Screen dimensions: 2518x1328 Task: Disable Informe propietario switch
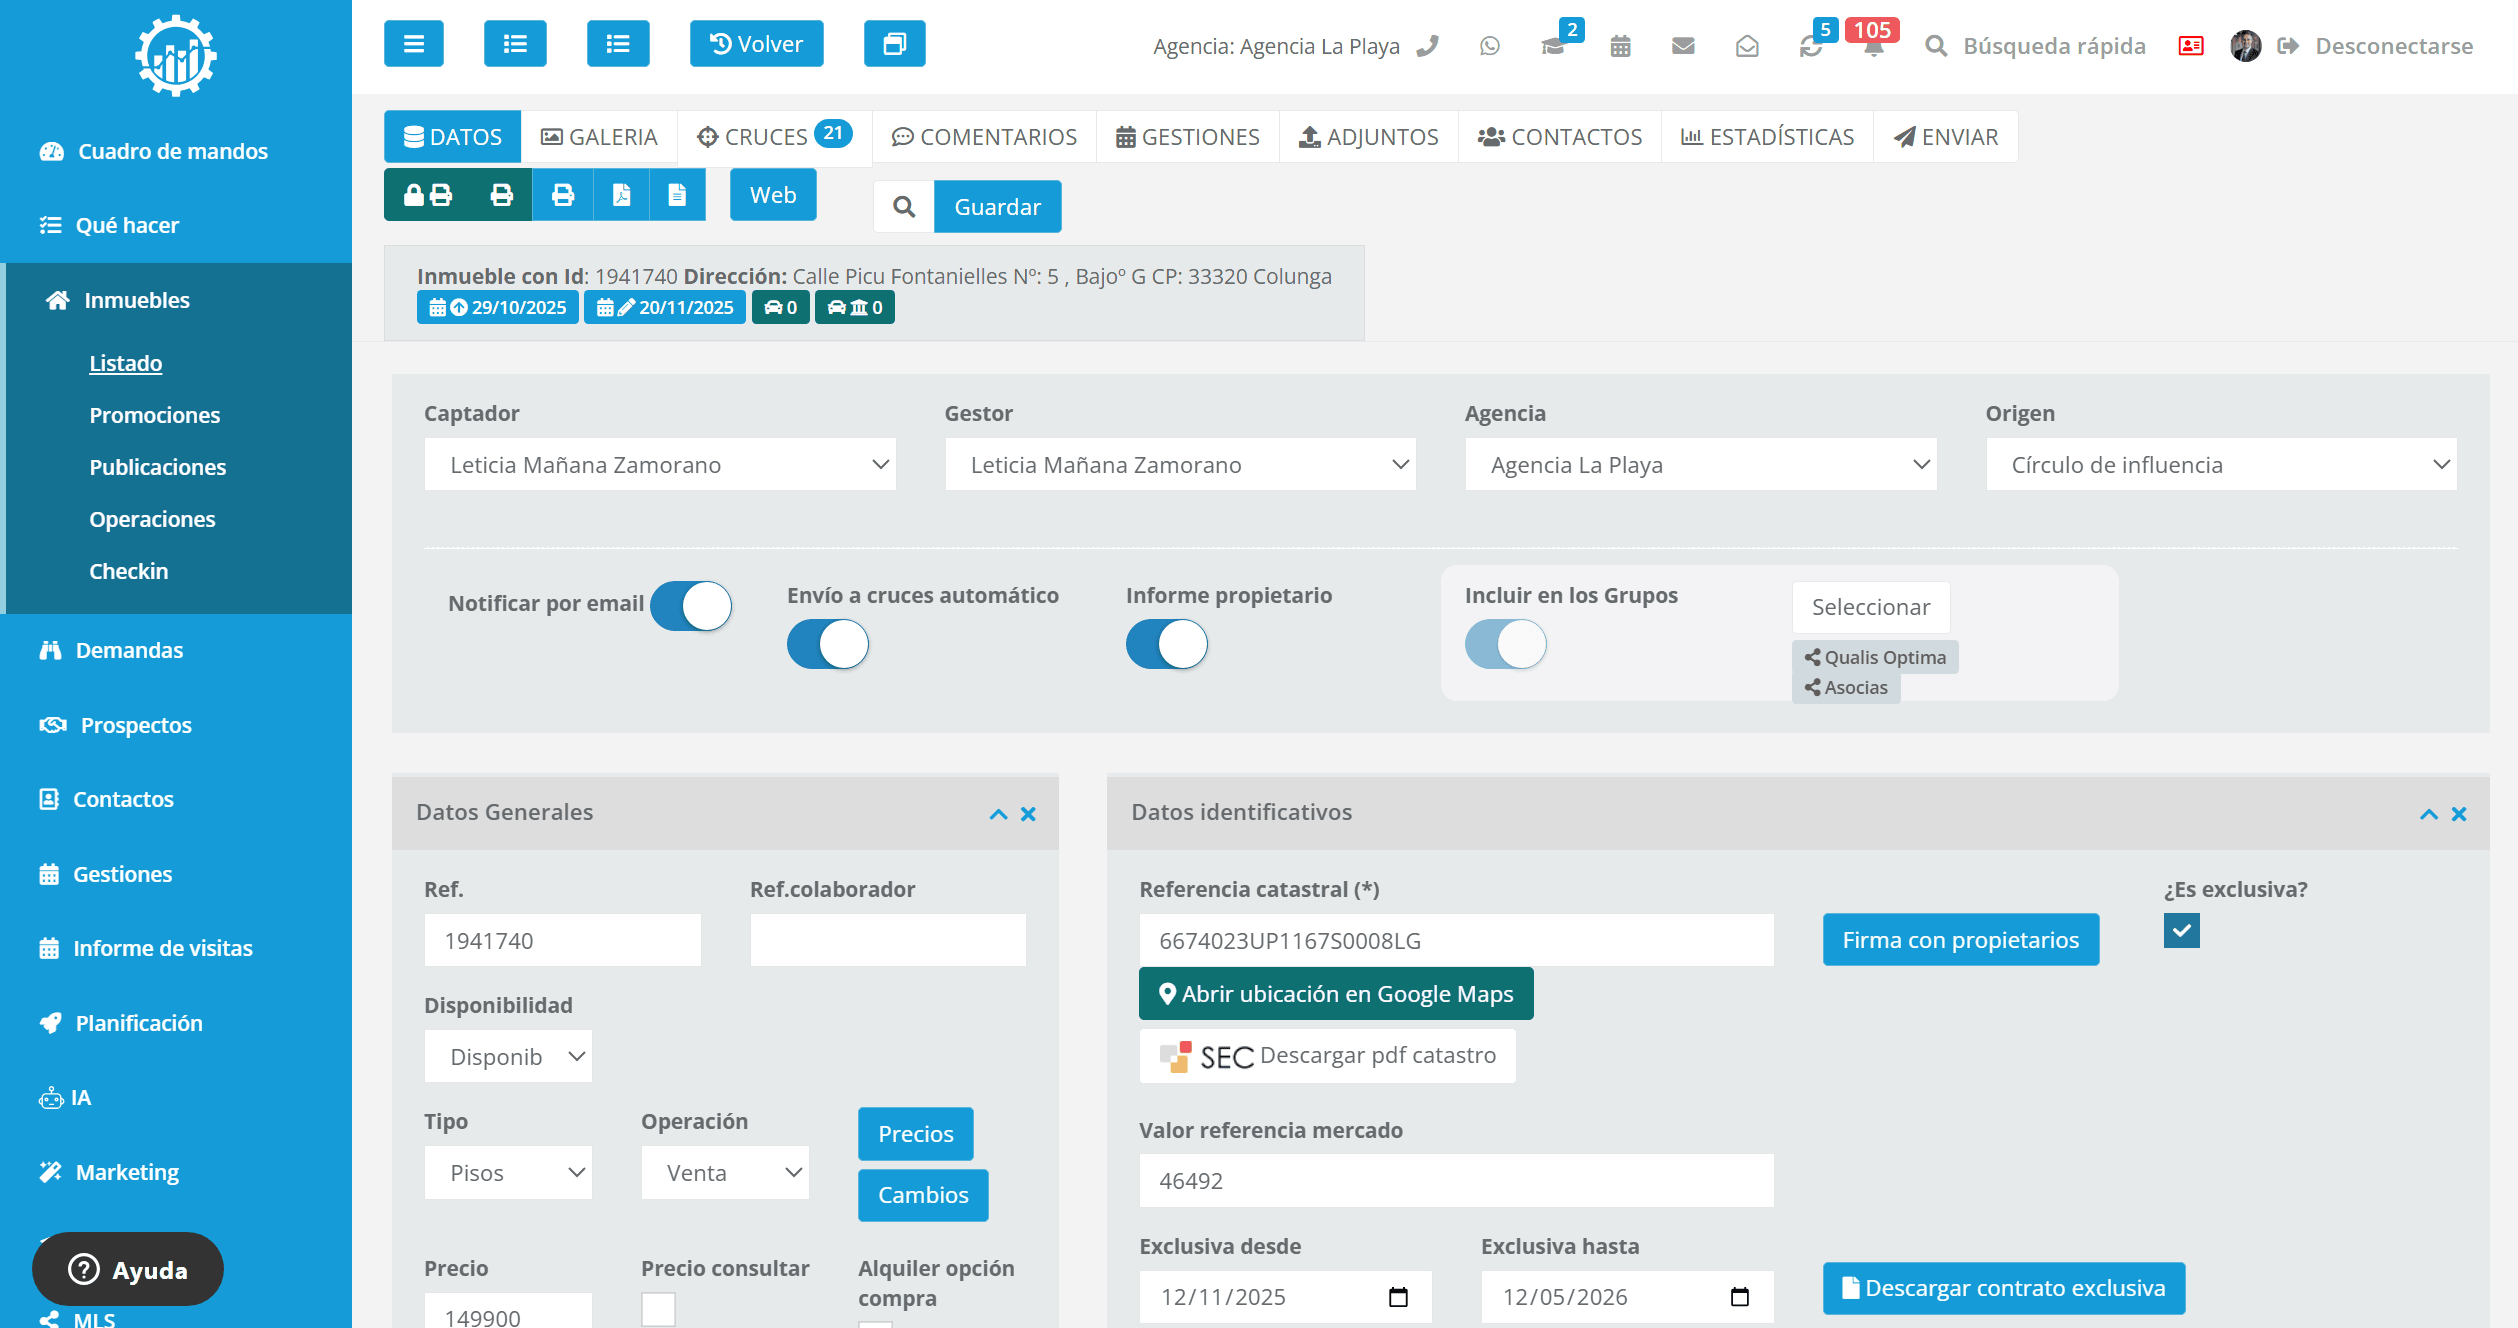click(x=1167, y=644)
